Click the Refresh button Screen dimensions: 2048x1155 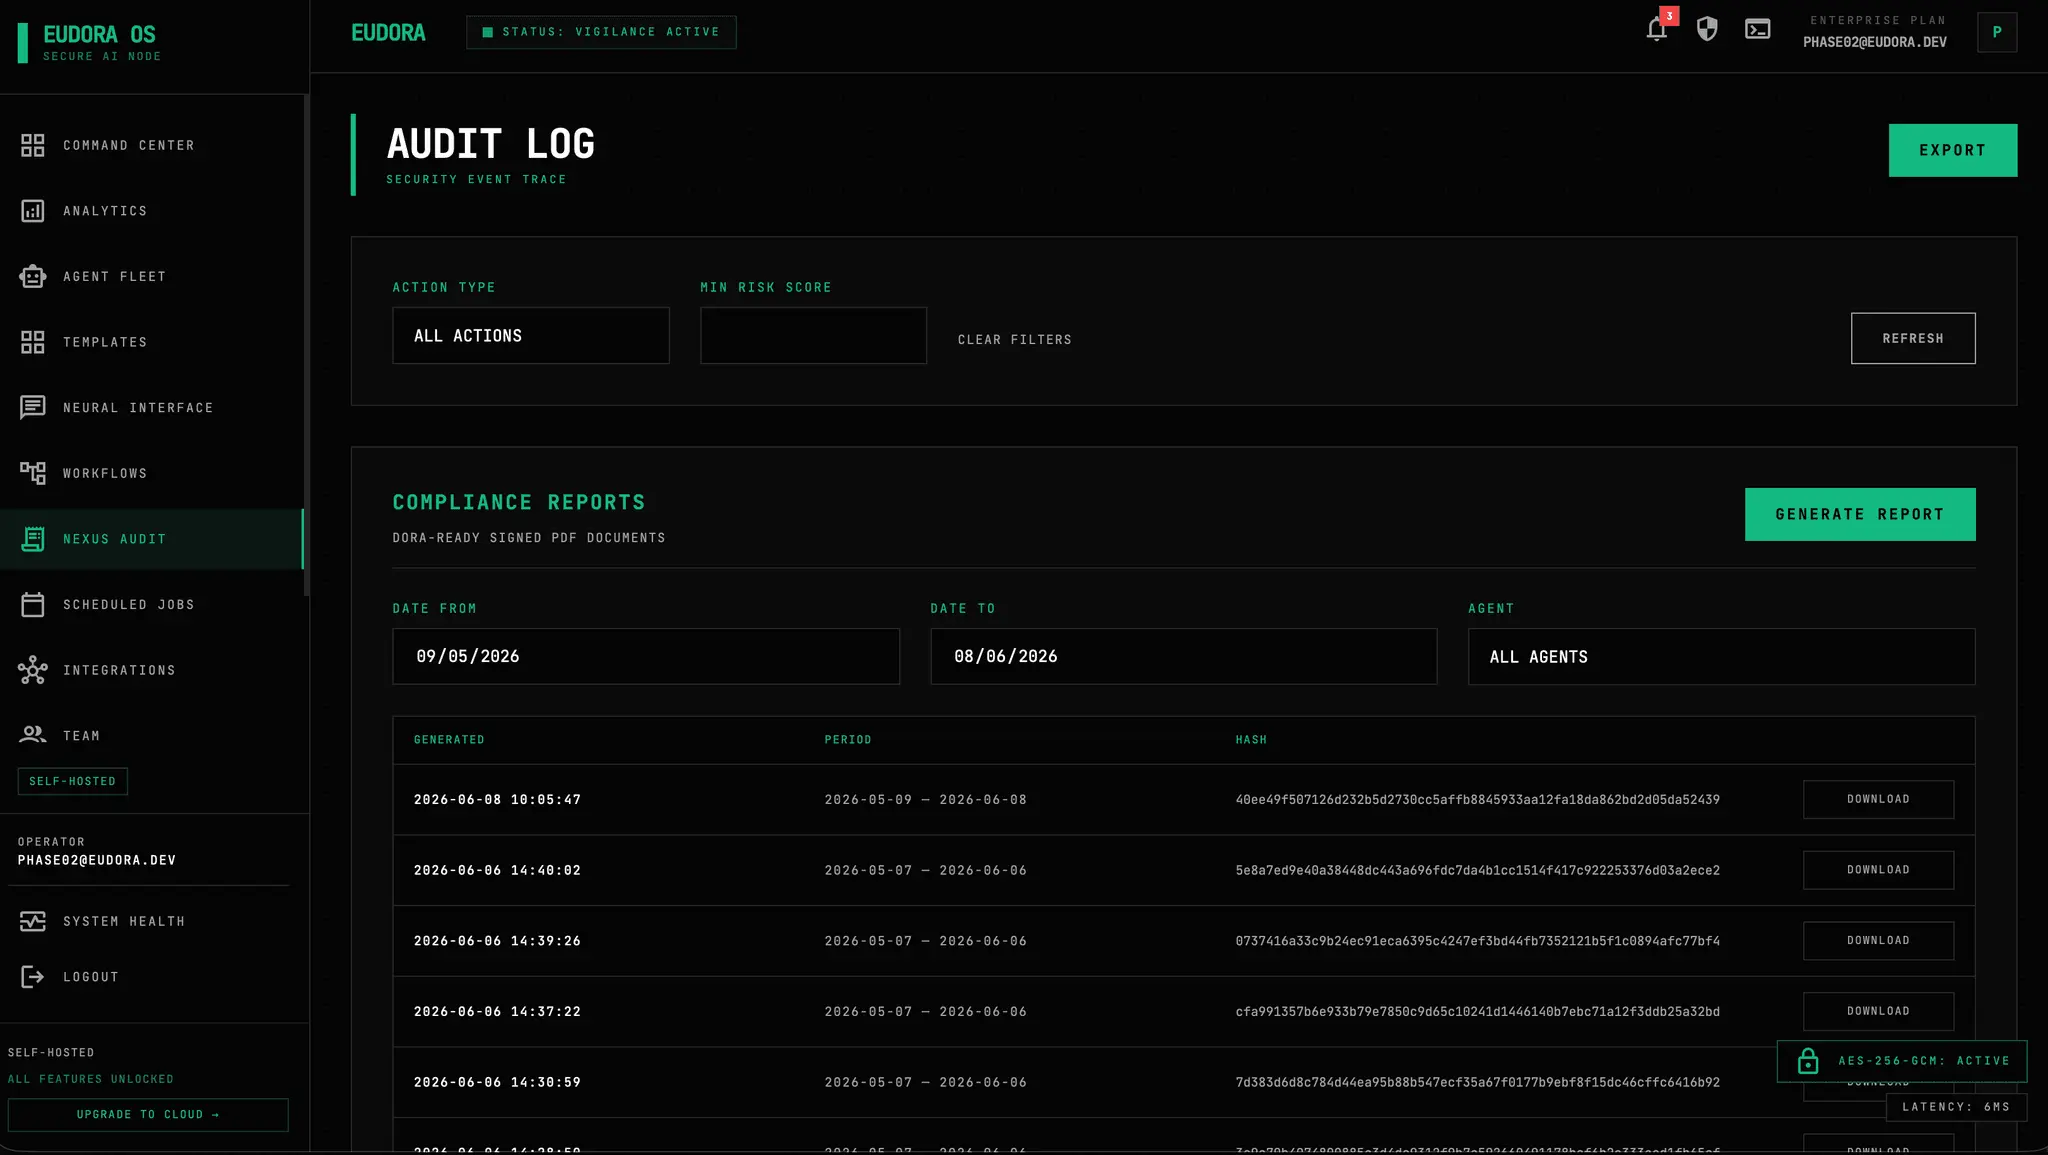click(x=1913, y=338)
